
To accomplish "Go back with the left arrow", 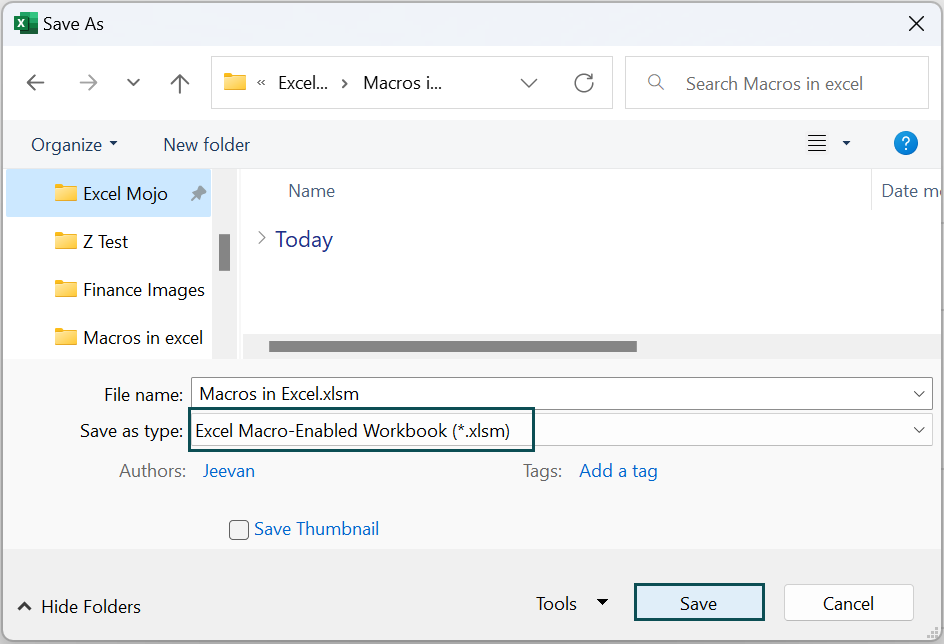I will [x=36, y=82].
